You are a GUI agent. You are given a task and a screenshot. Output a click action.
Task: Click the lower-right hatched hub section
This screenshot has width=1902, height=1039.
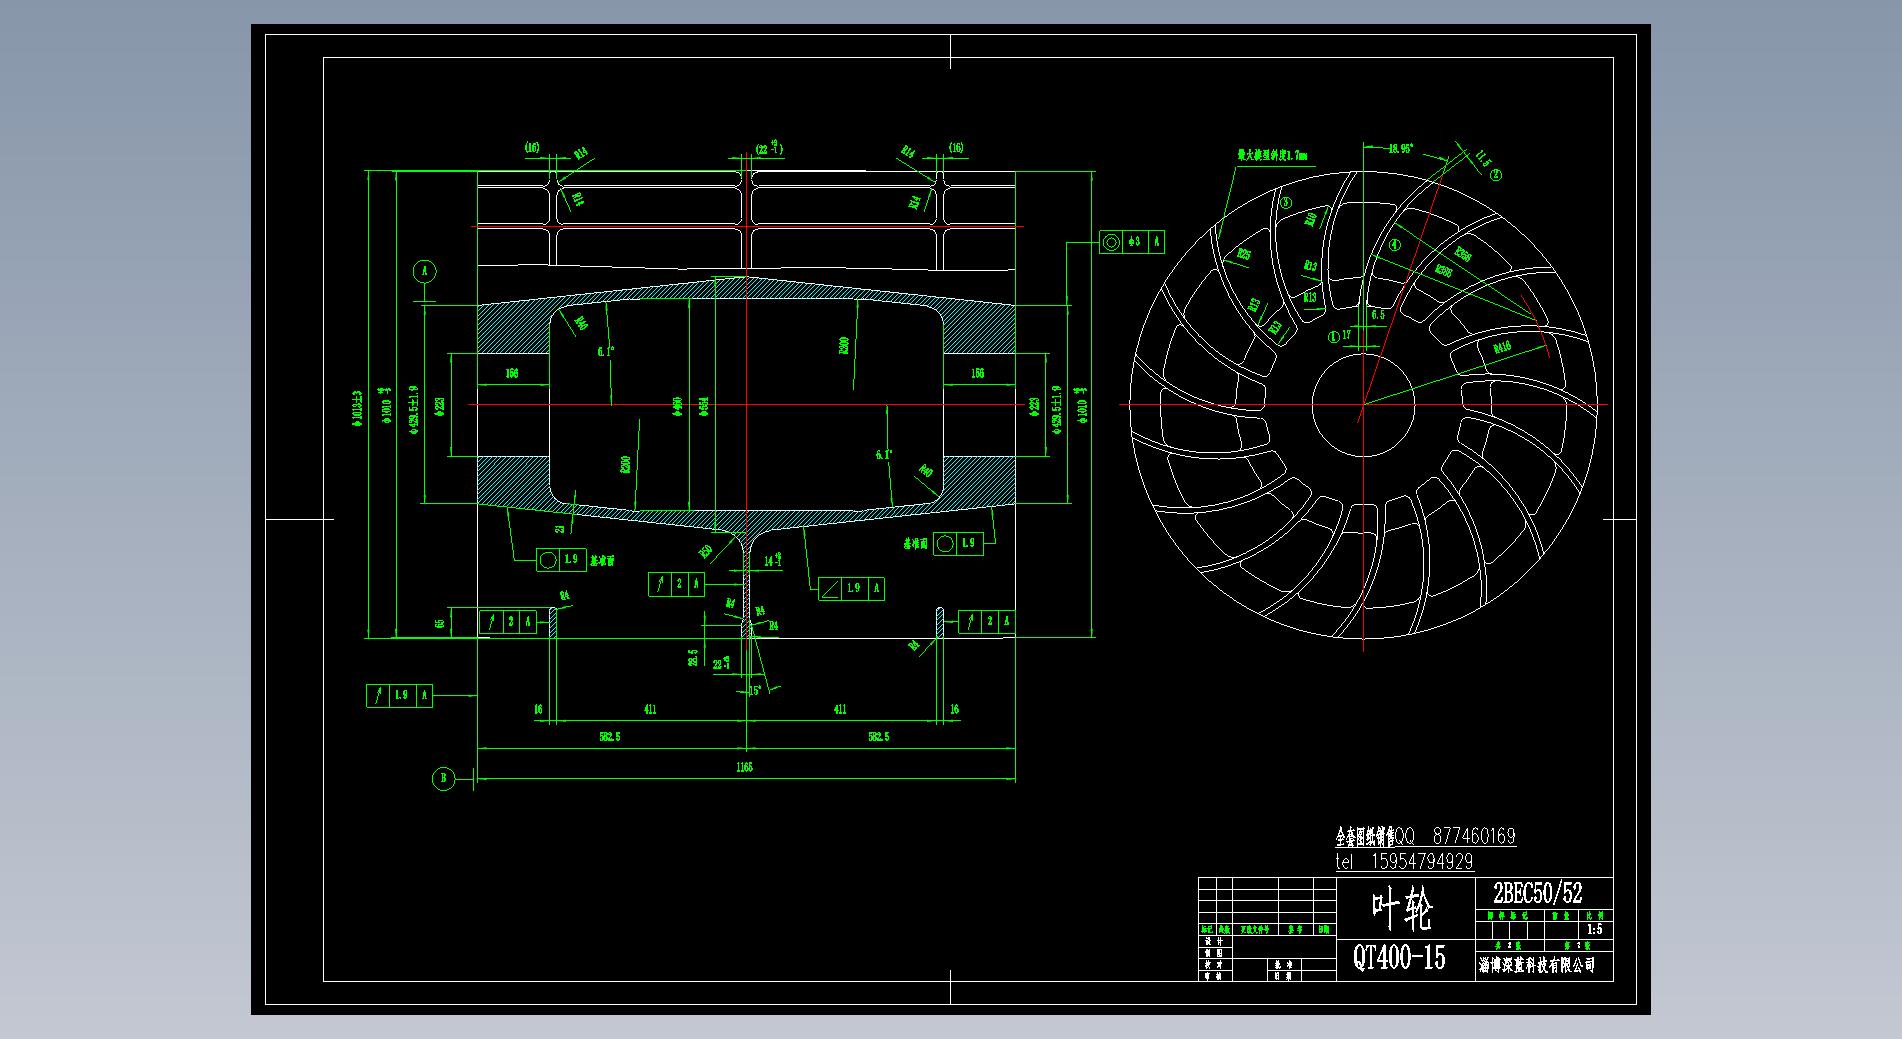tap(978, 481)
